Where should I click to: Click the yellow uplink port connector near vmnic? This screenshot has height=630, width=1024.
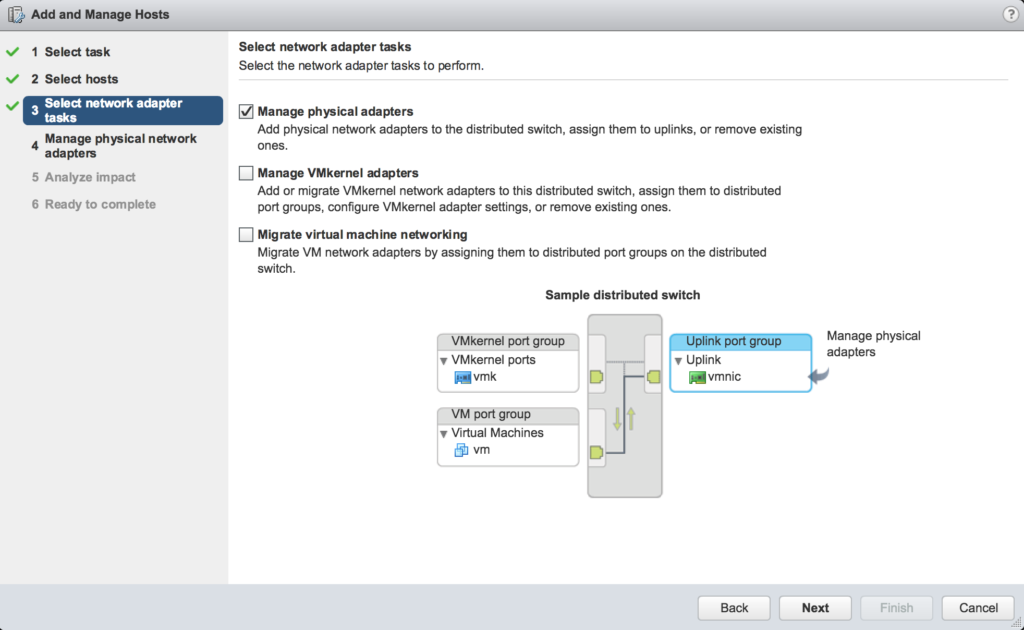click(x=653, y=377)
